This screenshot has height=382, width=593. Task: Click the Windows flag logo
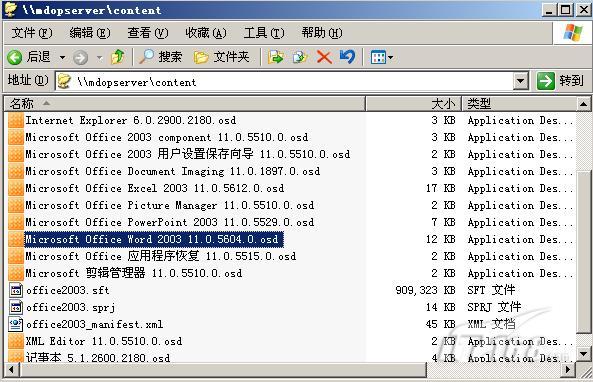(x=573, y=33)
